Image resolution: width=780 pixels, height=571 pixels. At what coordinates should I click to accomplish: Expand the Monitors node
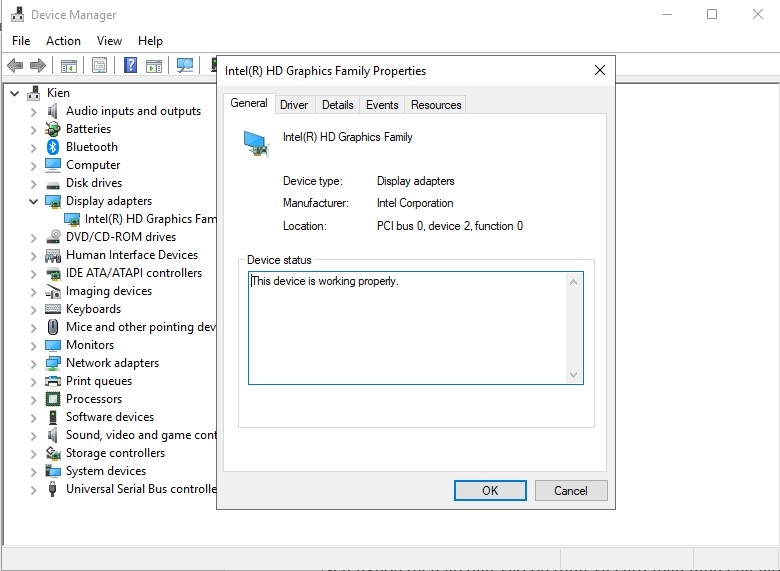point(33,345)
